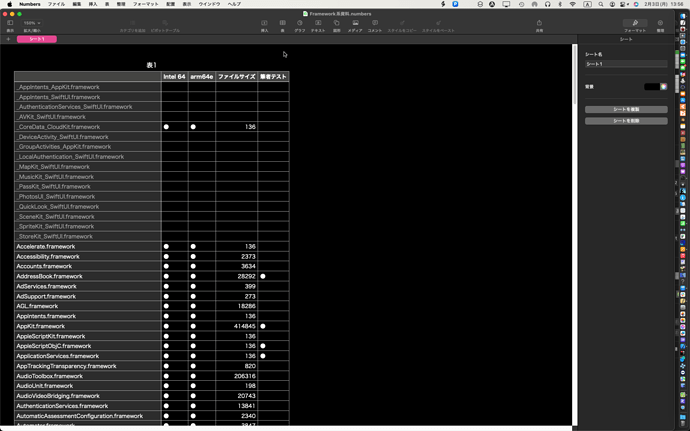690x431 pixels.
Task: Click the headphones menu bar icon
Action: [547, 4]
